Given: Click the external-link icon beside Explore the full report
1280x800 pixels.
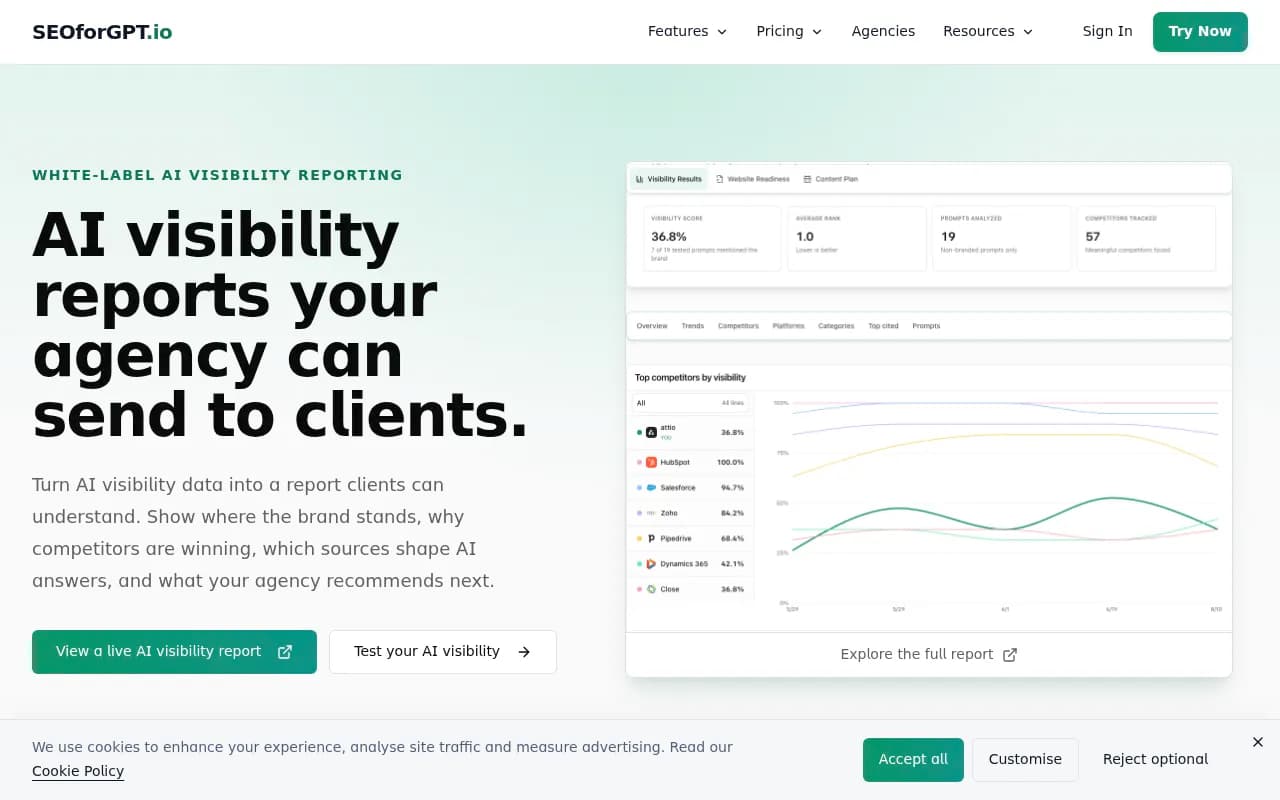Looking at the screenshot, I should tap(1010, 654).
